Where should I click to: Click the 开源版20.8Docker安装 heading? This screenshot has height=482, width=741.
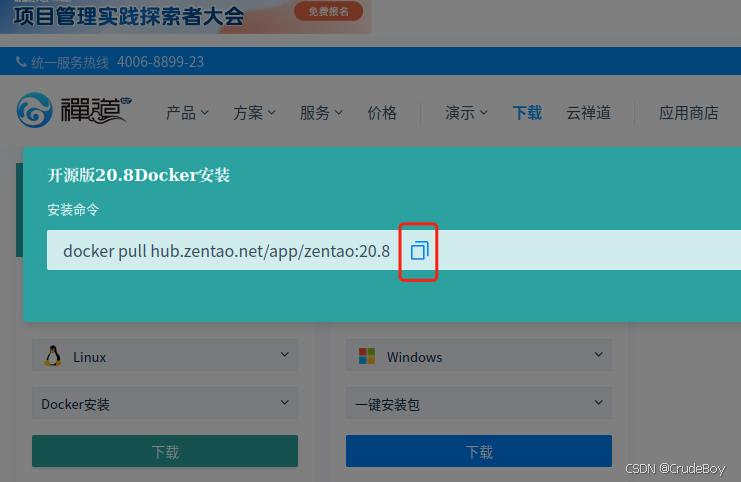[x=138, y=175]
